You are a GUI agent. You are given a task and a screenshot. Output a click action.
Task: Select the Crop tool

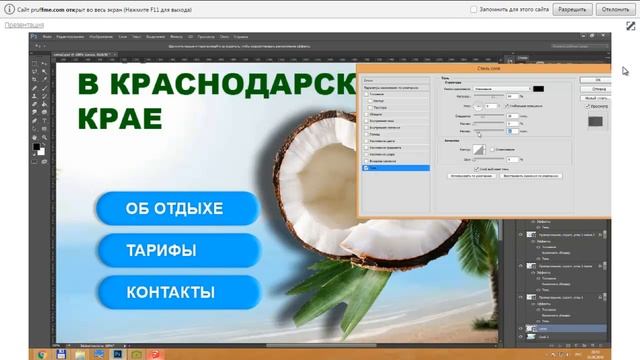tap(35, 80)
